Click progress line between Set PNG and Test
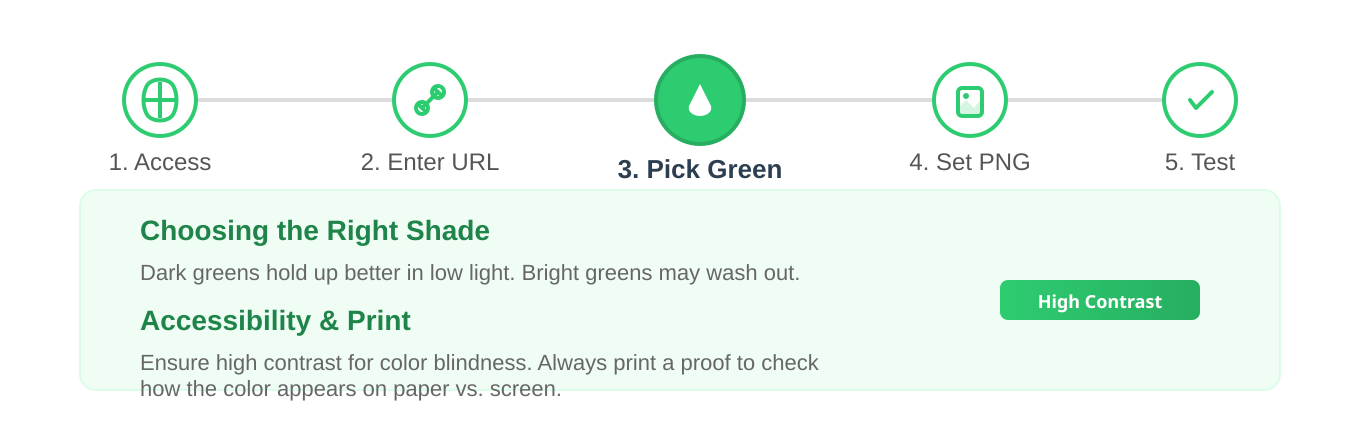 coord(1085,100)
